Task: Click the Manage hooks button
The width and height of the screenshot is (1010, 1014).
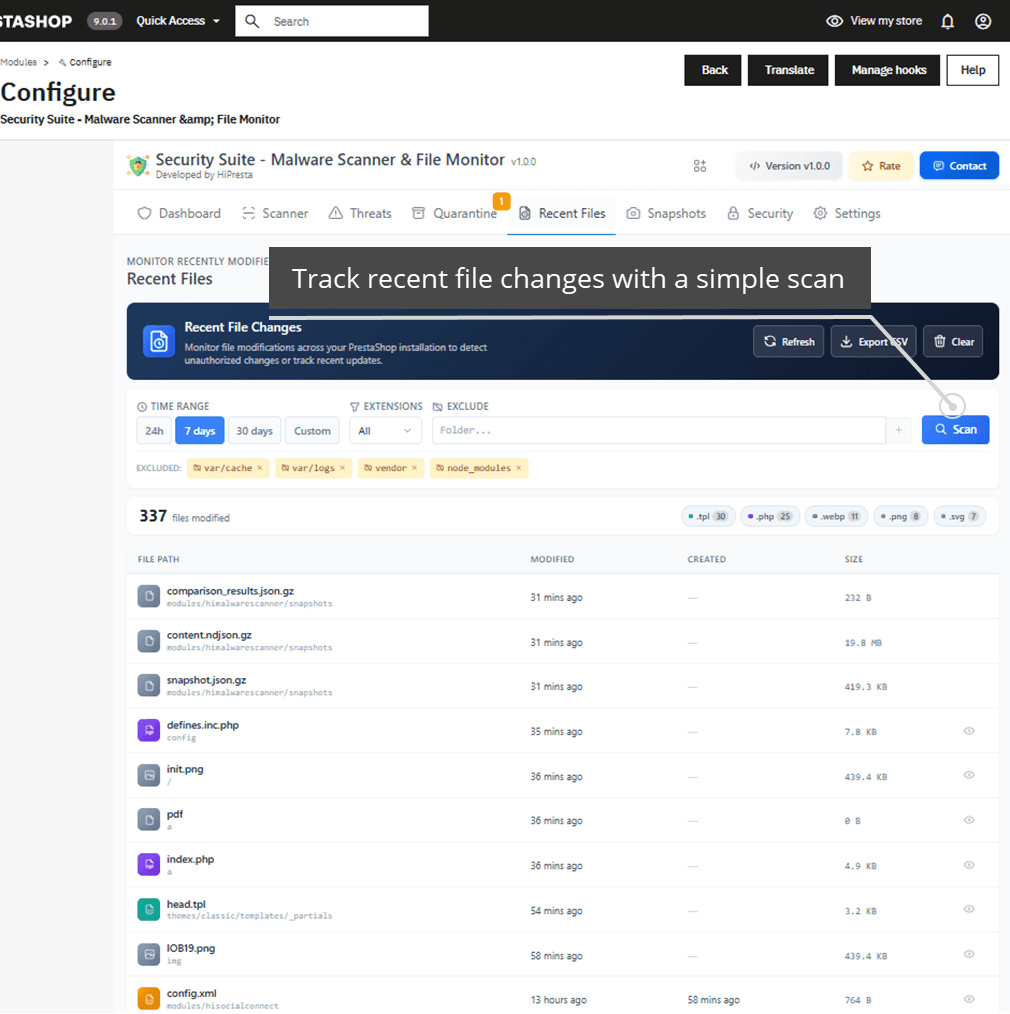Action: pyautogui.click(x=887, y=70)
